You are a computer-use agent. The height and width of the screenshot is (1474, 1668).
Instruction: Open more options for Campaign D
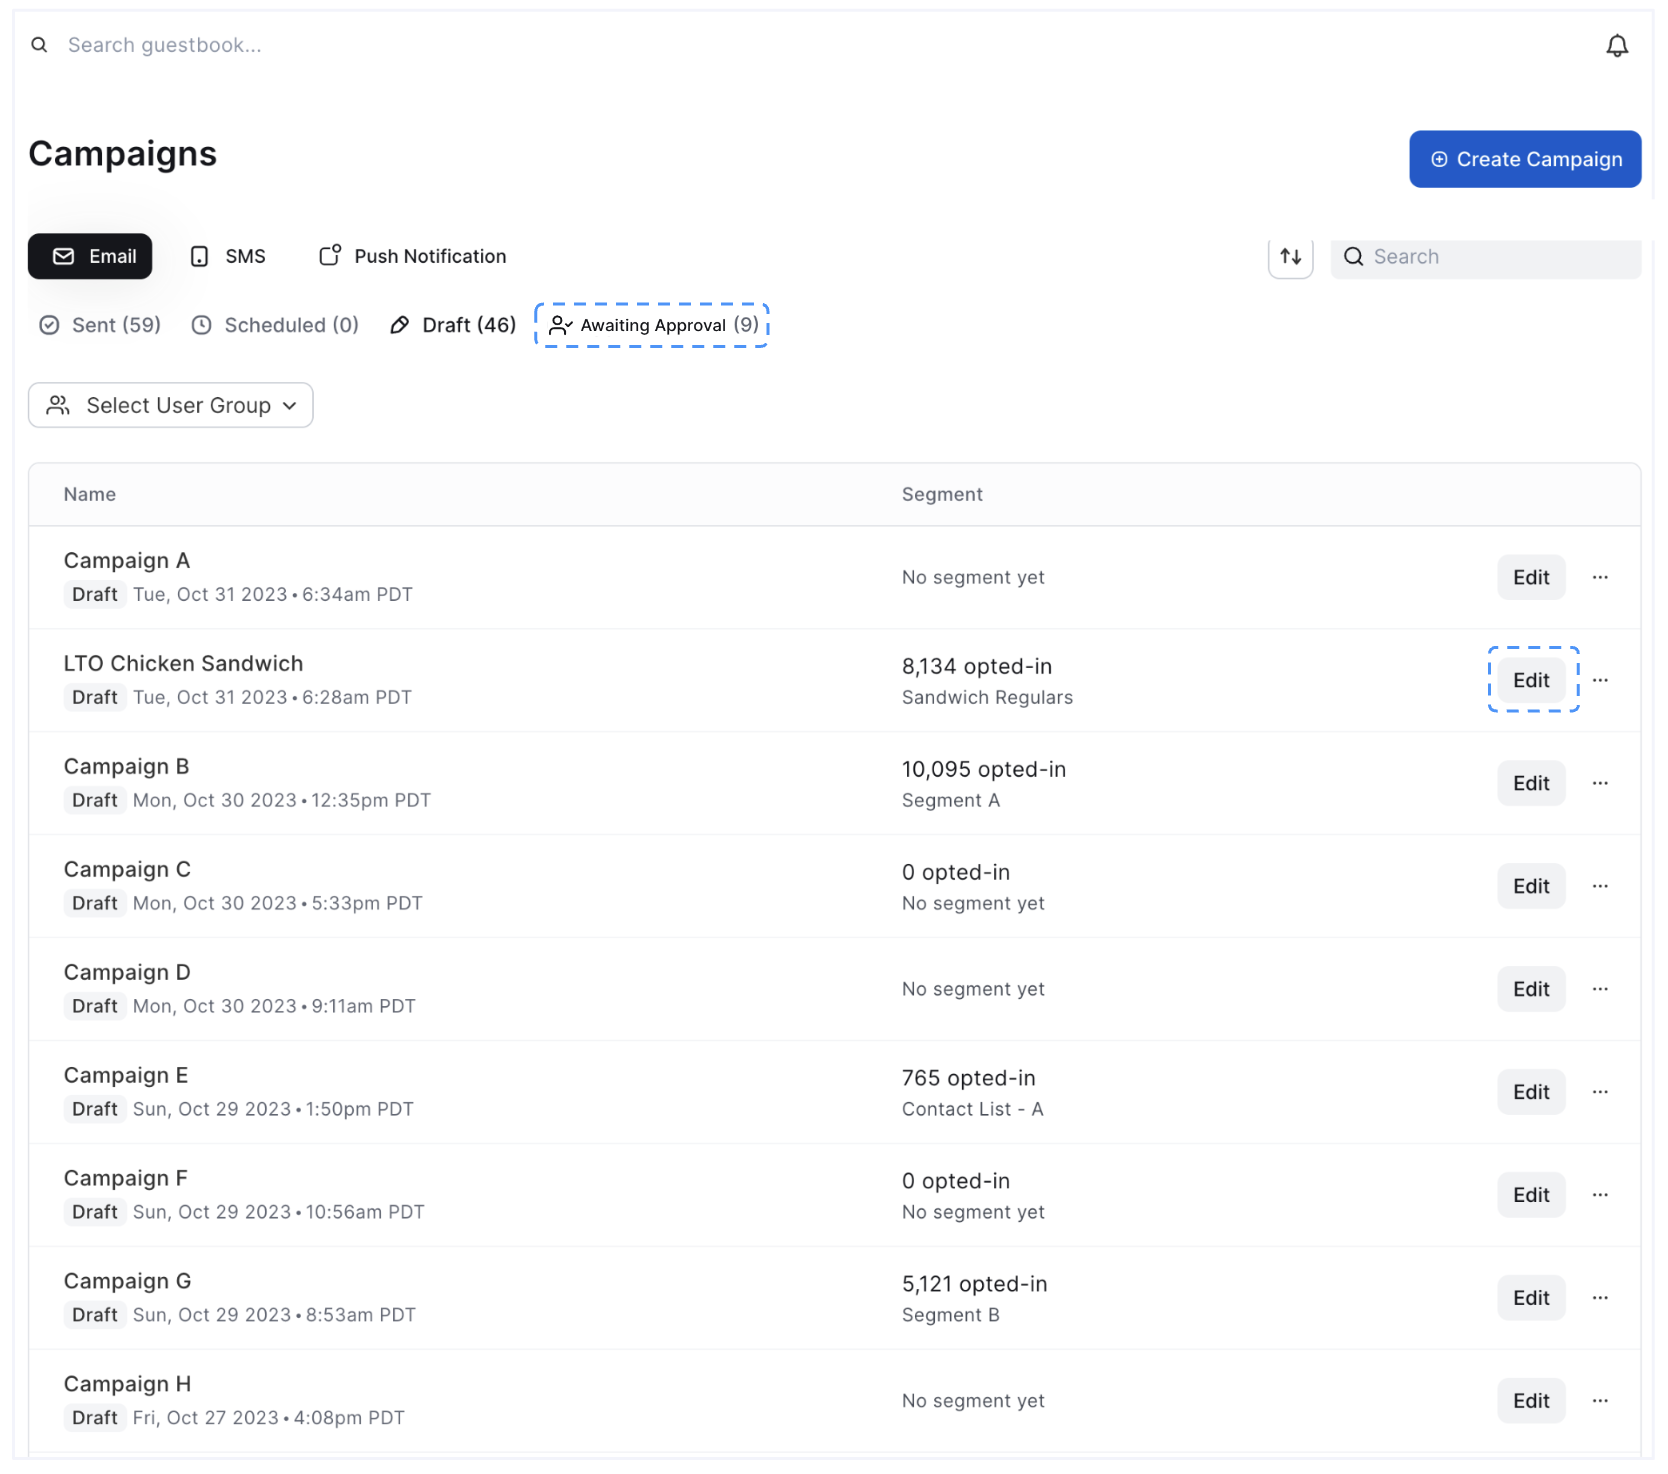click(x=1600, y=990)
